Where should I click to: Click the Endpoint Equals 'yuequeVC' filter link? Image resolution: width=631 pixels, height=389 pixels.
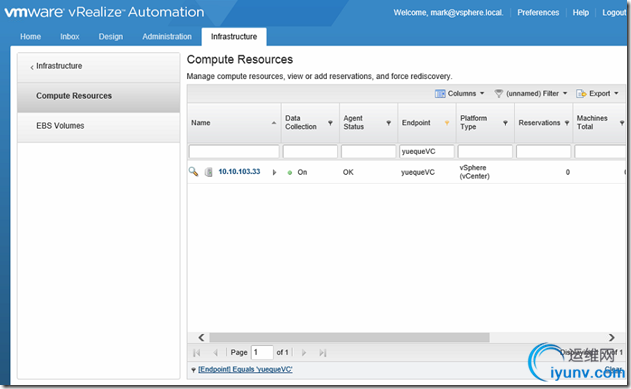(245, 369)
